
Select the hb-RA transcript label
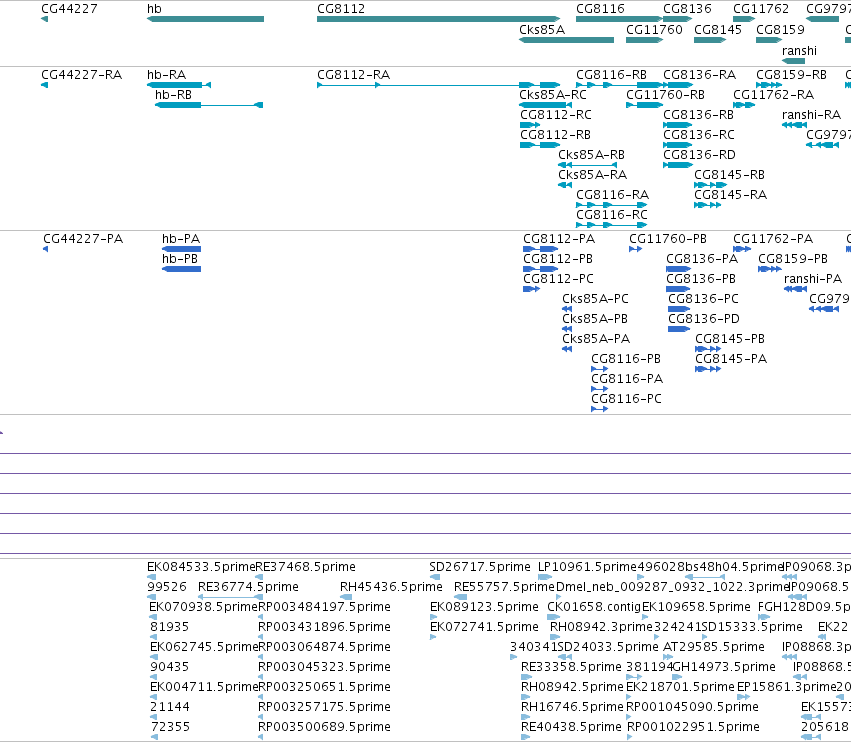coord(167,75)
